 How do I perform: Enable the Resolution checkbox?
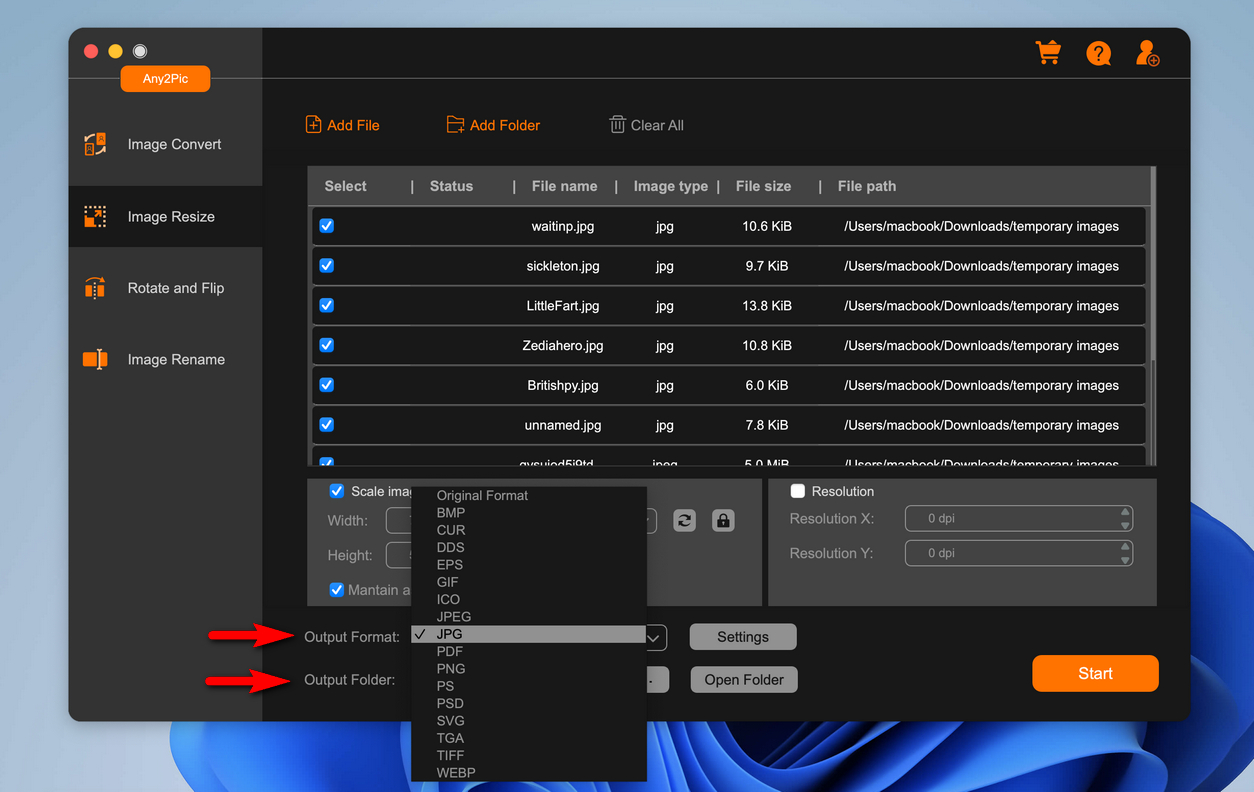[x=796, y=491]
